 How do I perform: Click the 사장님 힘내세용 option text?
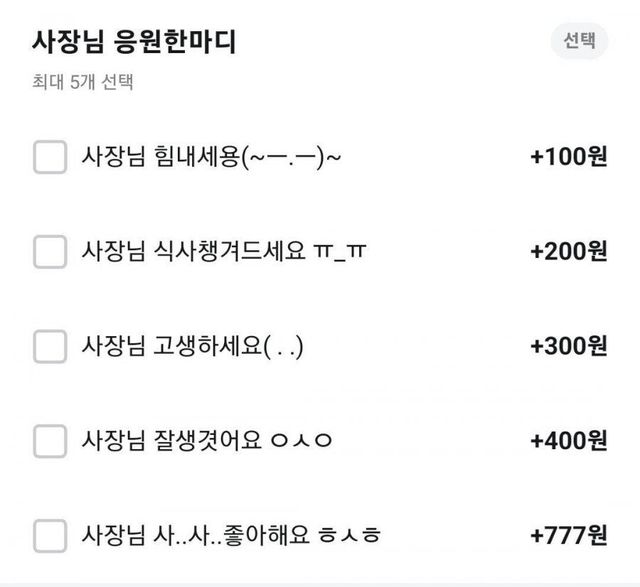tap(212, 157)
